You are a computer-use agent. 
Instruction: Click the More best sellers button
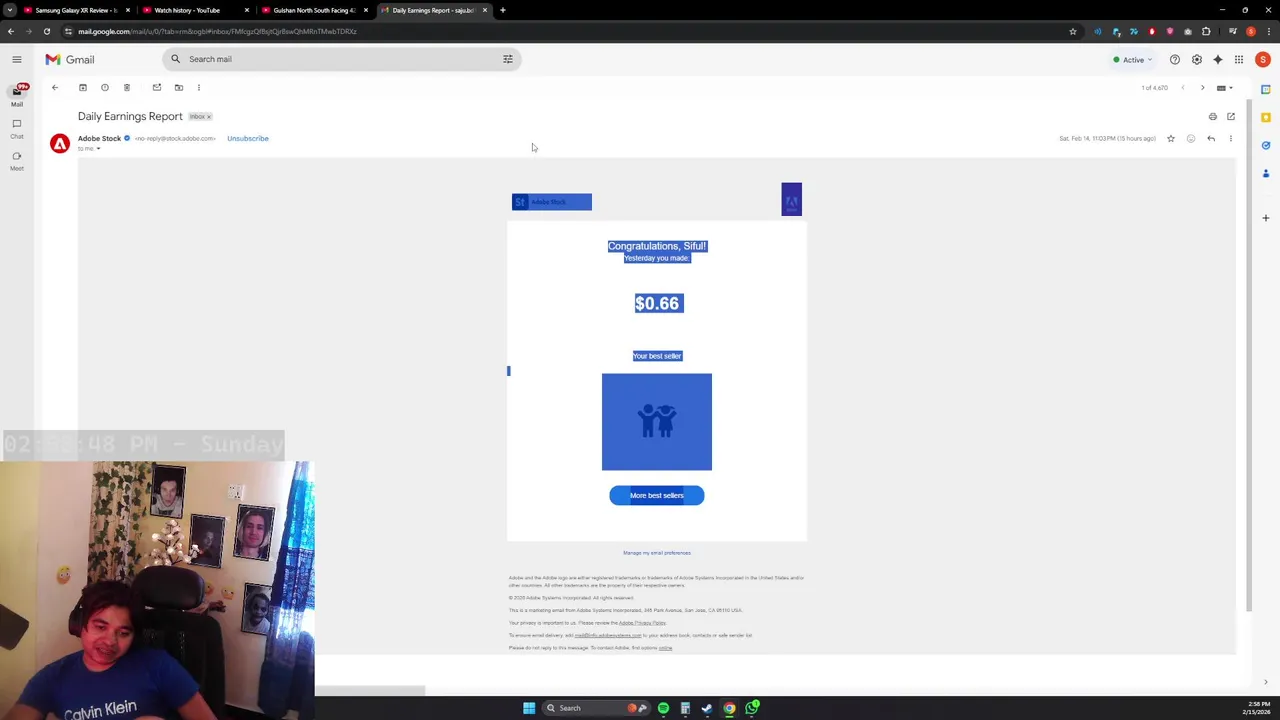click(657, 495)
